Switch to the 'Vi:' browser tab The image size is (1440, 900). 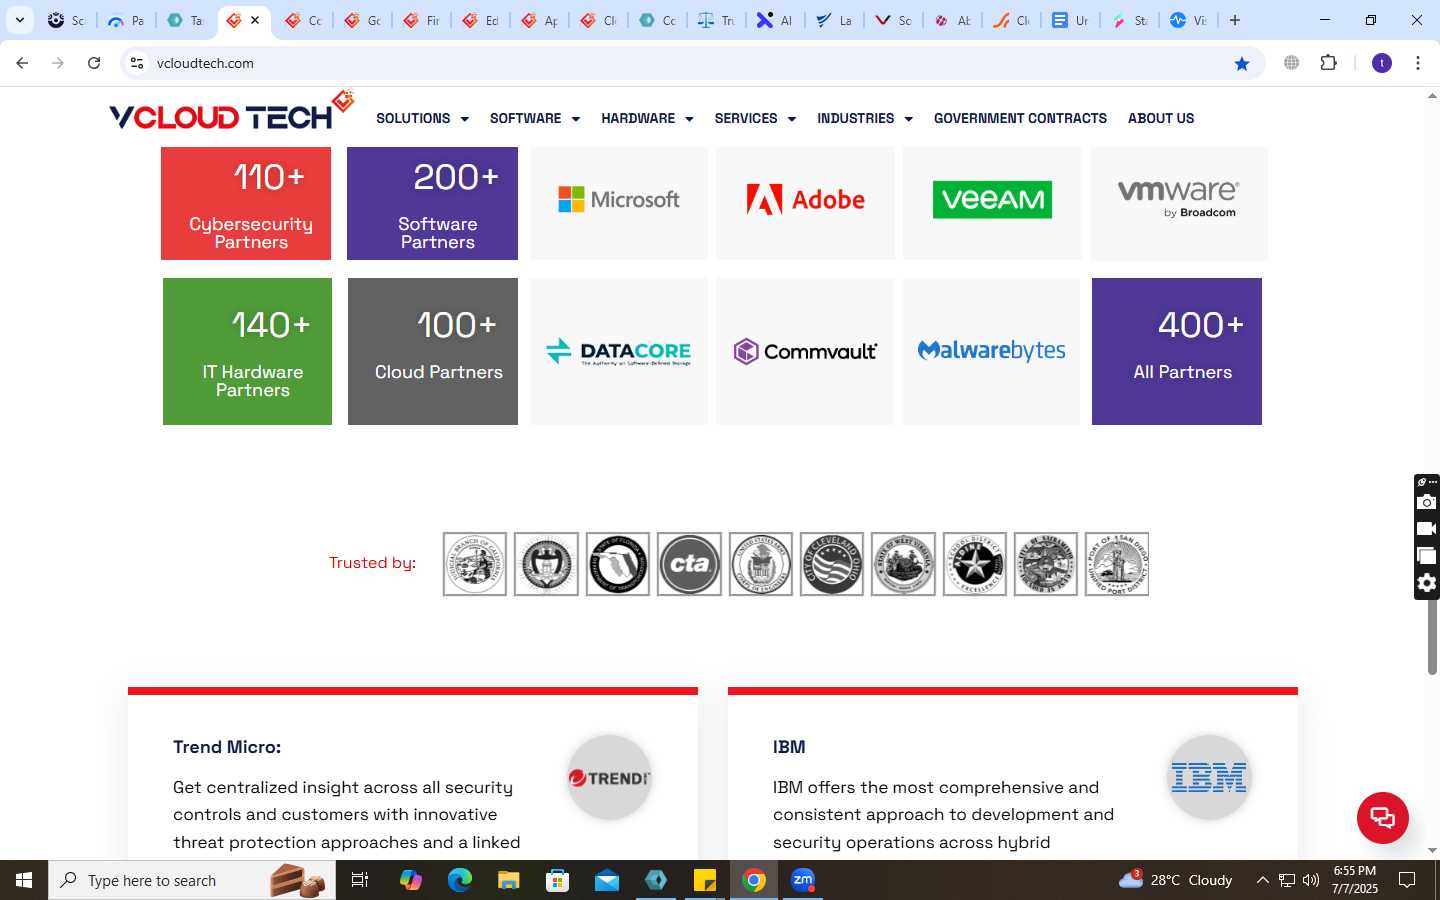tap(1188, 20)
